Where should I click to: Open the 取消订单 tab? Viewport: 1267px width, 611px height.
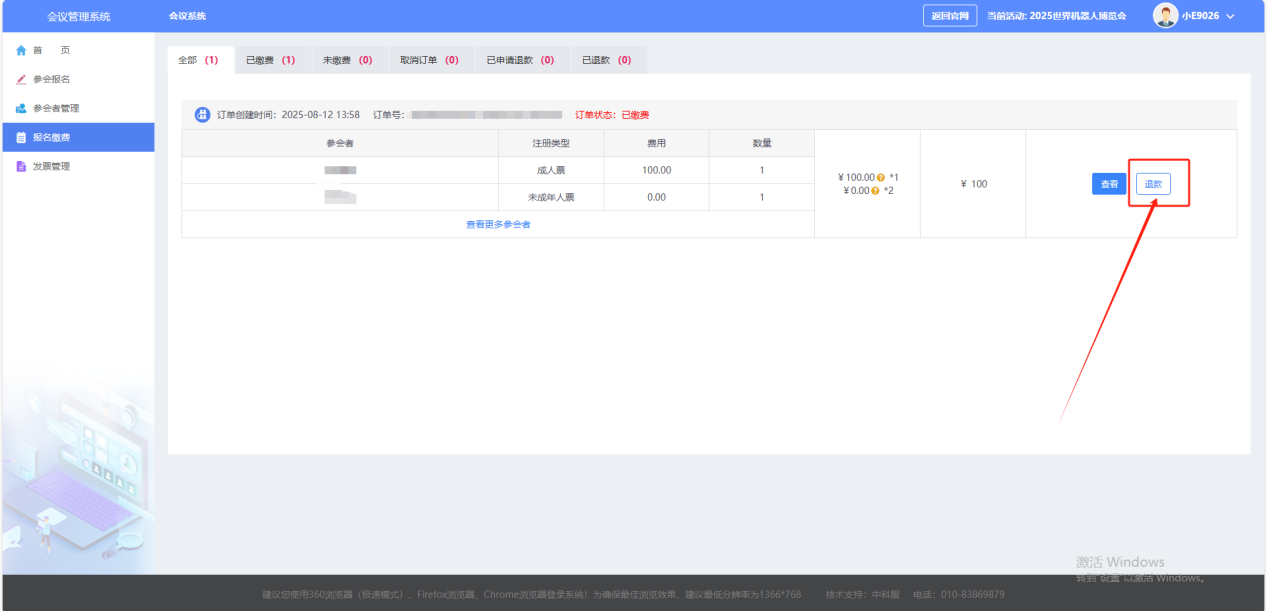[x=429, y=60]
